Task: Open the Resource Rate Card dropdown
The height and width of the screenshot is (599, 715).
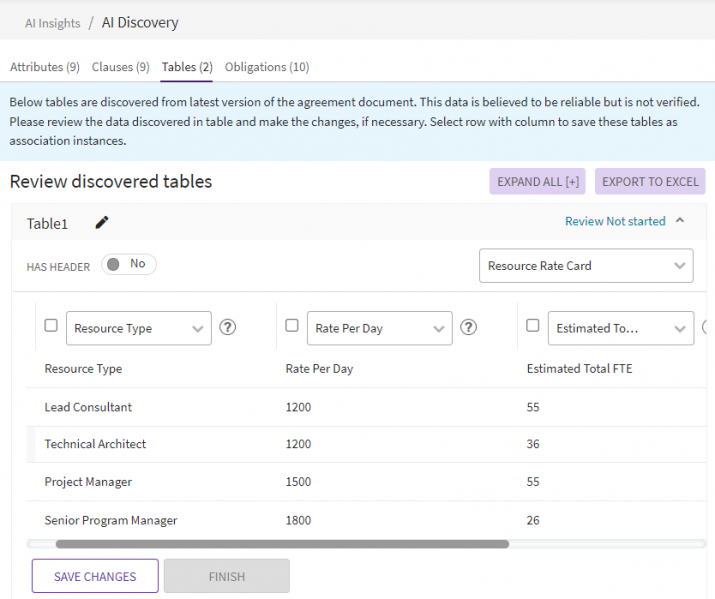Action: [x=586, y=266]
